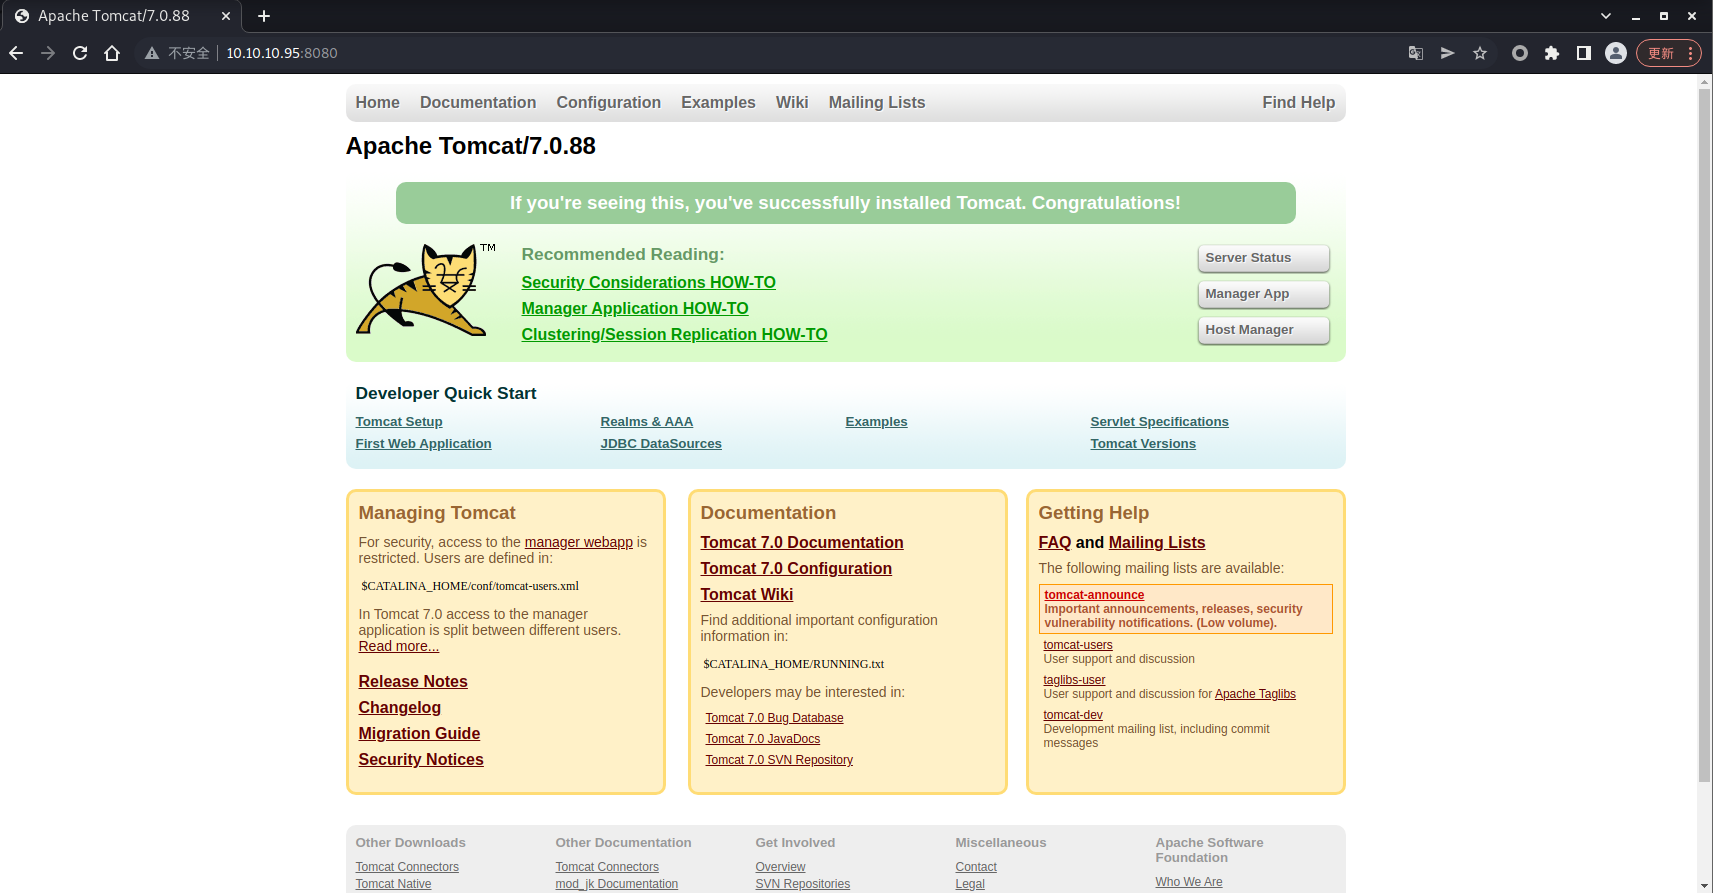Click the share/send page icon

pyautogui.click(x=1447, y=53)
